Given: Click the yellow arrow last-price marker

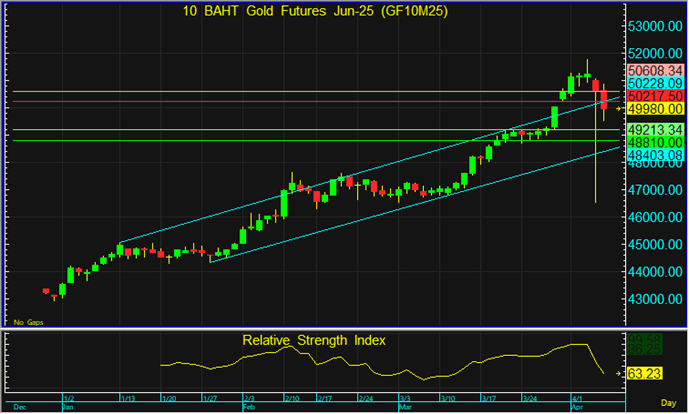Looking at the screenshot, I should click(x=619, y=108).
